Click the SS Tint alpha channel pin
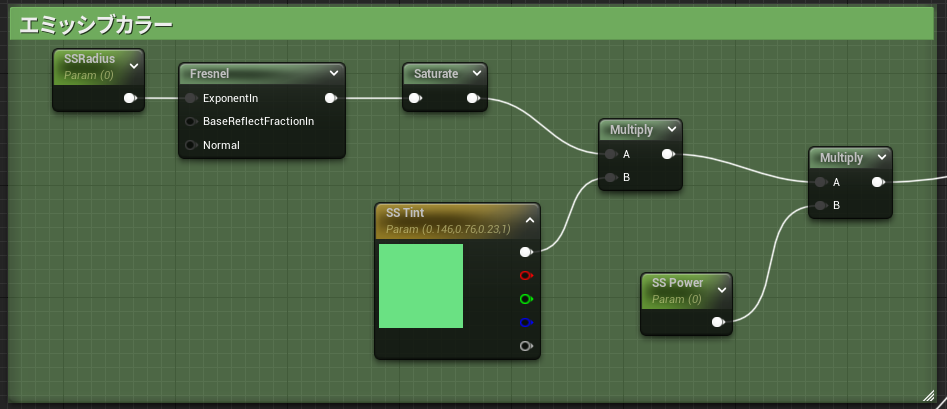The image size is (947, 409). [526, 346]
